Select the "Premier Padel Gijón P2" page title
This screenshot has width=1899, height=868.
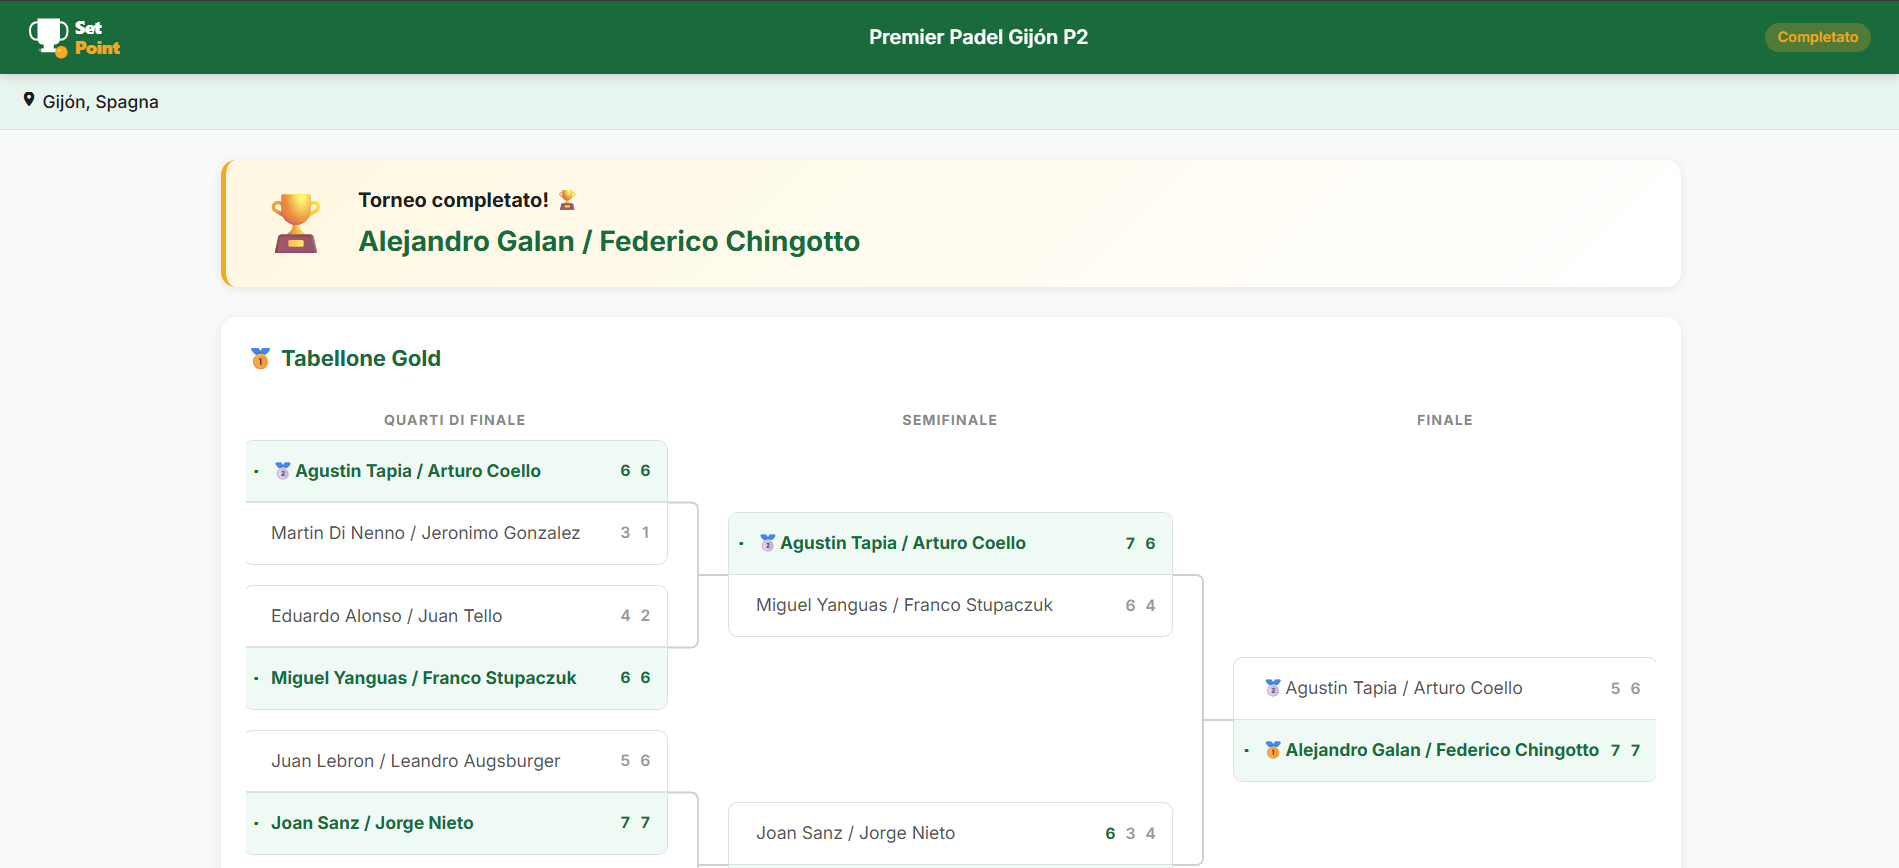pyautogui.click(x=978, y=37)
